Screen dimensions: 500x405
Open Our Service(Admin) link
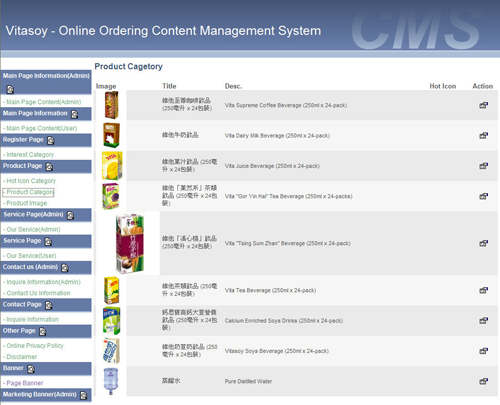tap(33, 229)
